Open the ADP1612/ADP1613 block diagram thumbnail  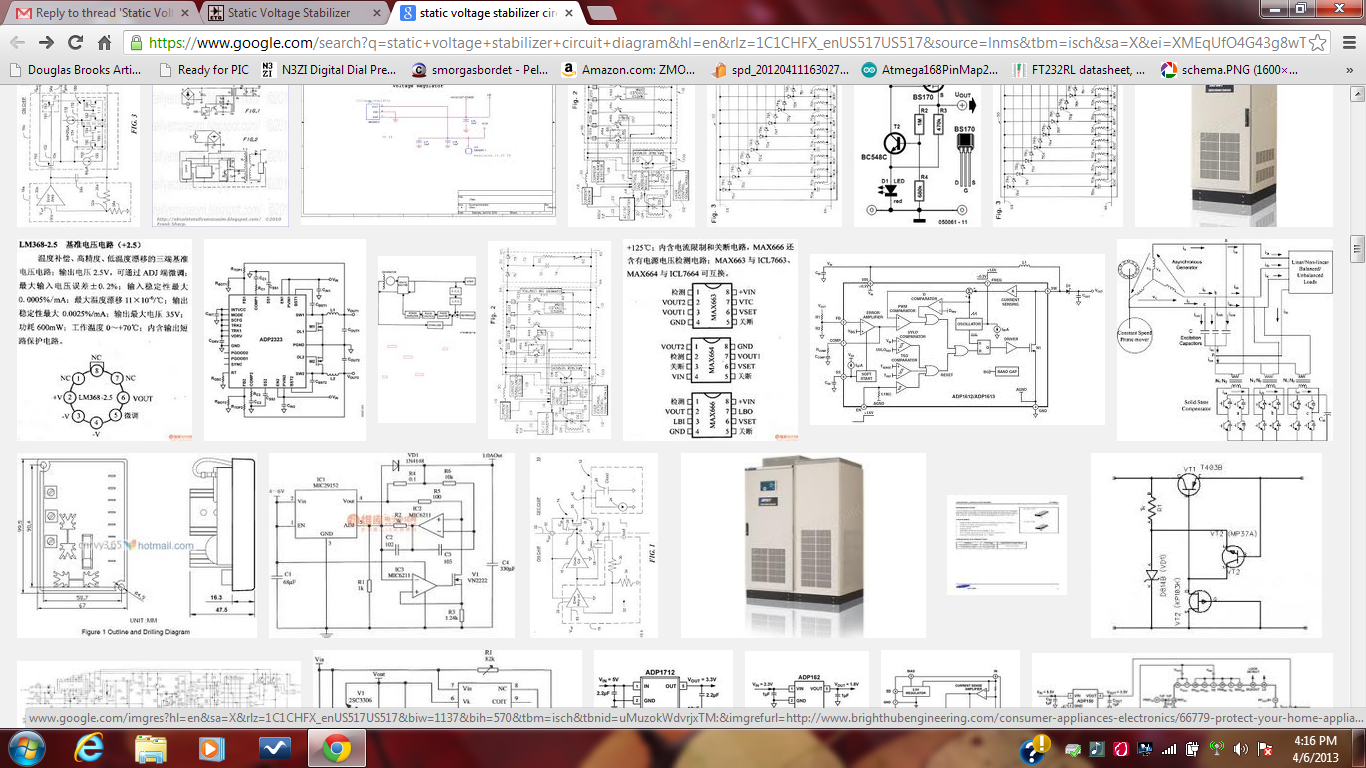click(957, 340)
